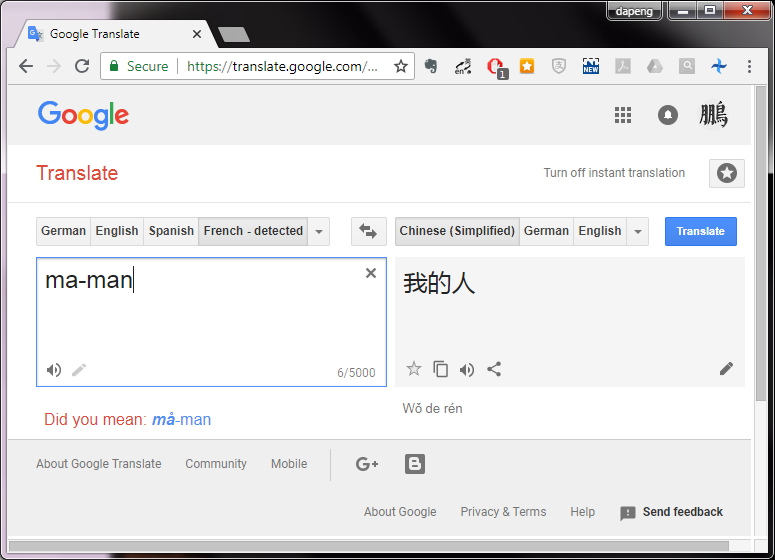Select English as source language
The width and height of the screenshot is (775, 560).
point(117,231)
